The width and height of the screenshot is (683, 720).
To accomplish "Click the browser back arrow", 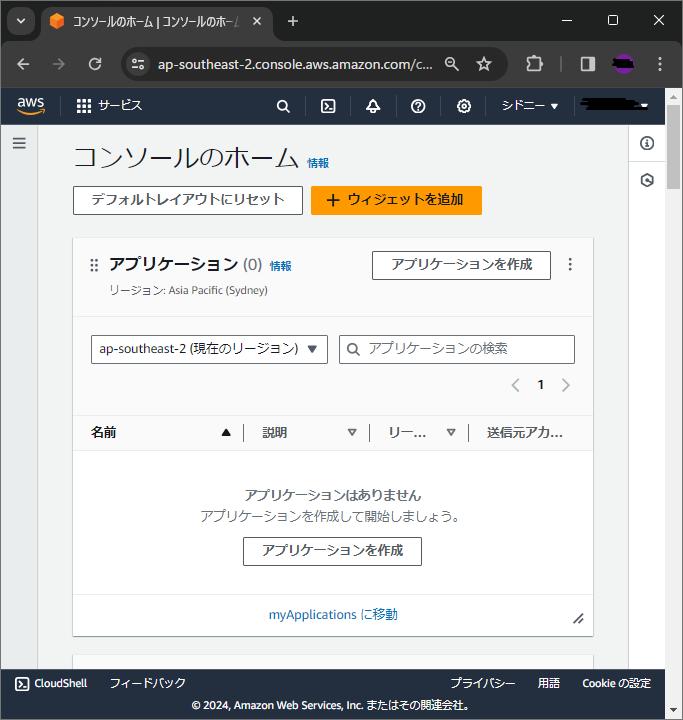I will tap(23, 64).
